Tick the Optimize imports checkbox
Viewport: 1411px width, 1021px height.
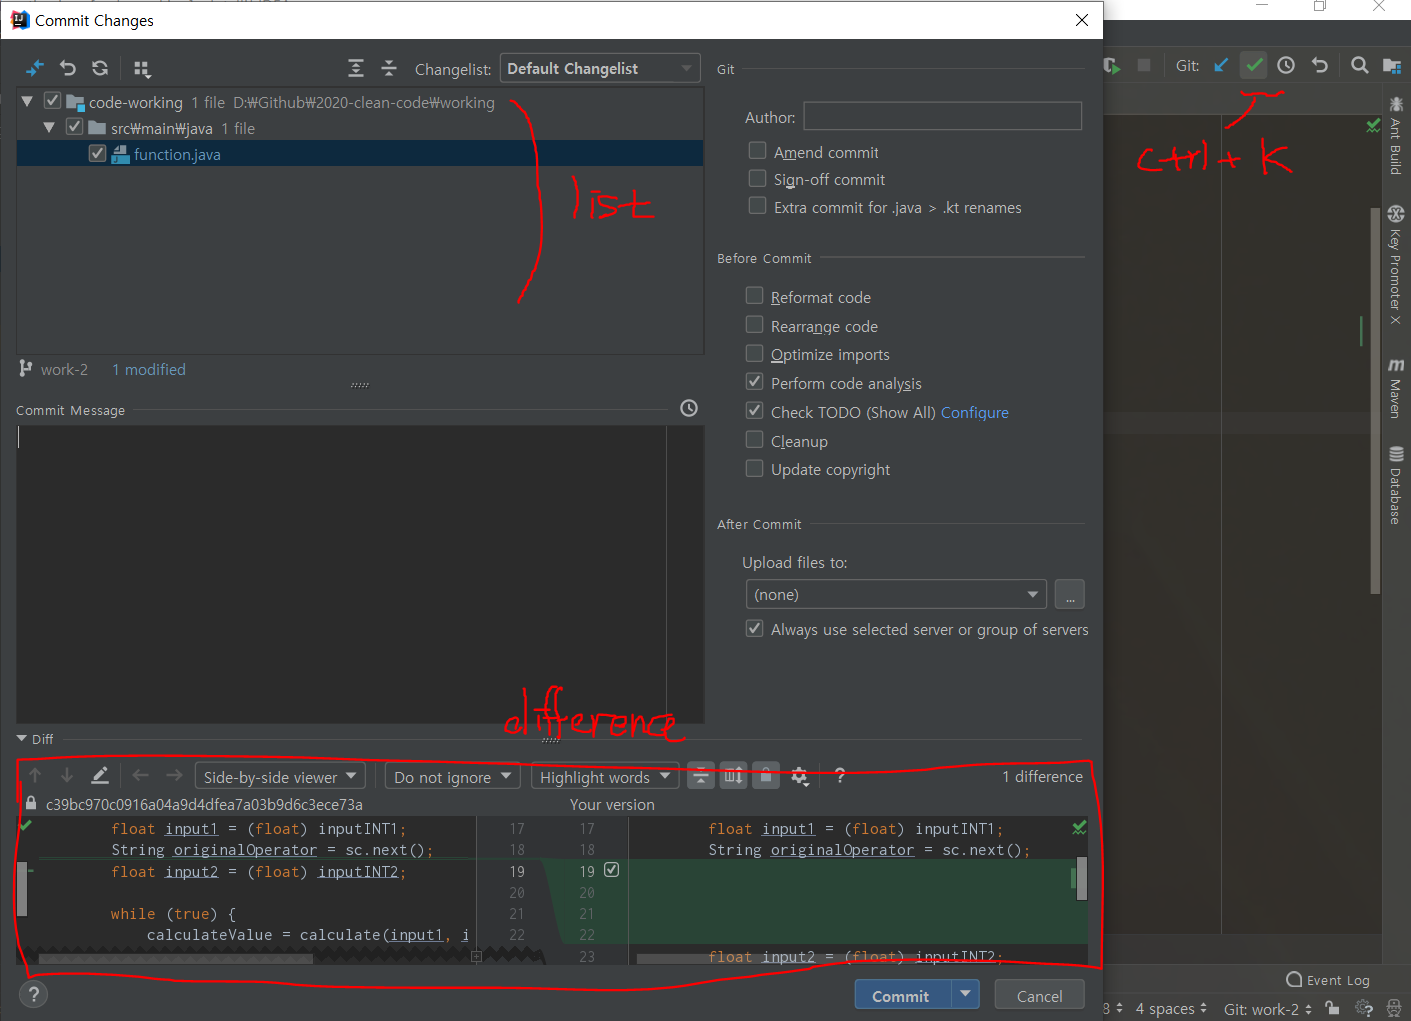755,353
